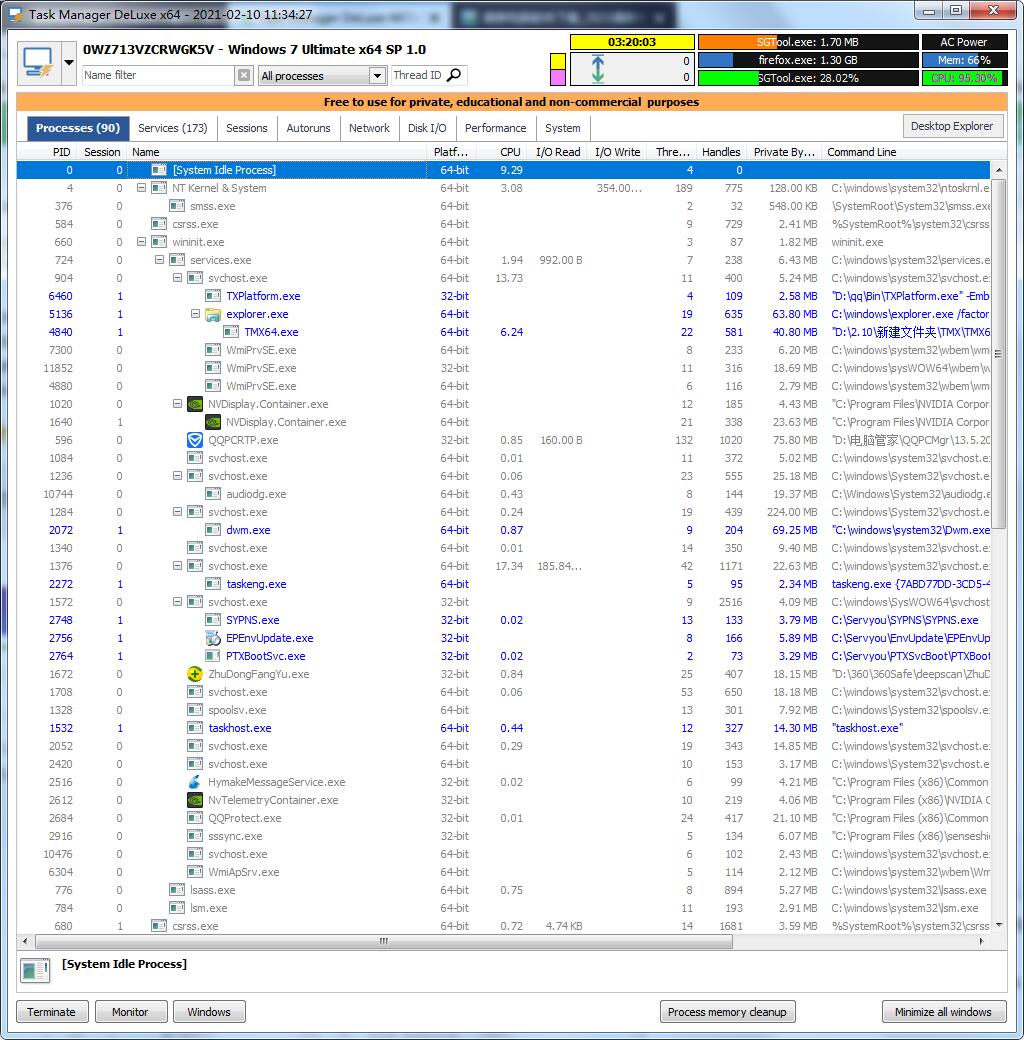
Task: Open the Disk I/O tab
Action: click(427, 128)
